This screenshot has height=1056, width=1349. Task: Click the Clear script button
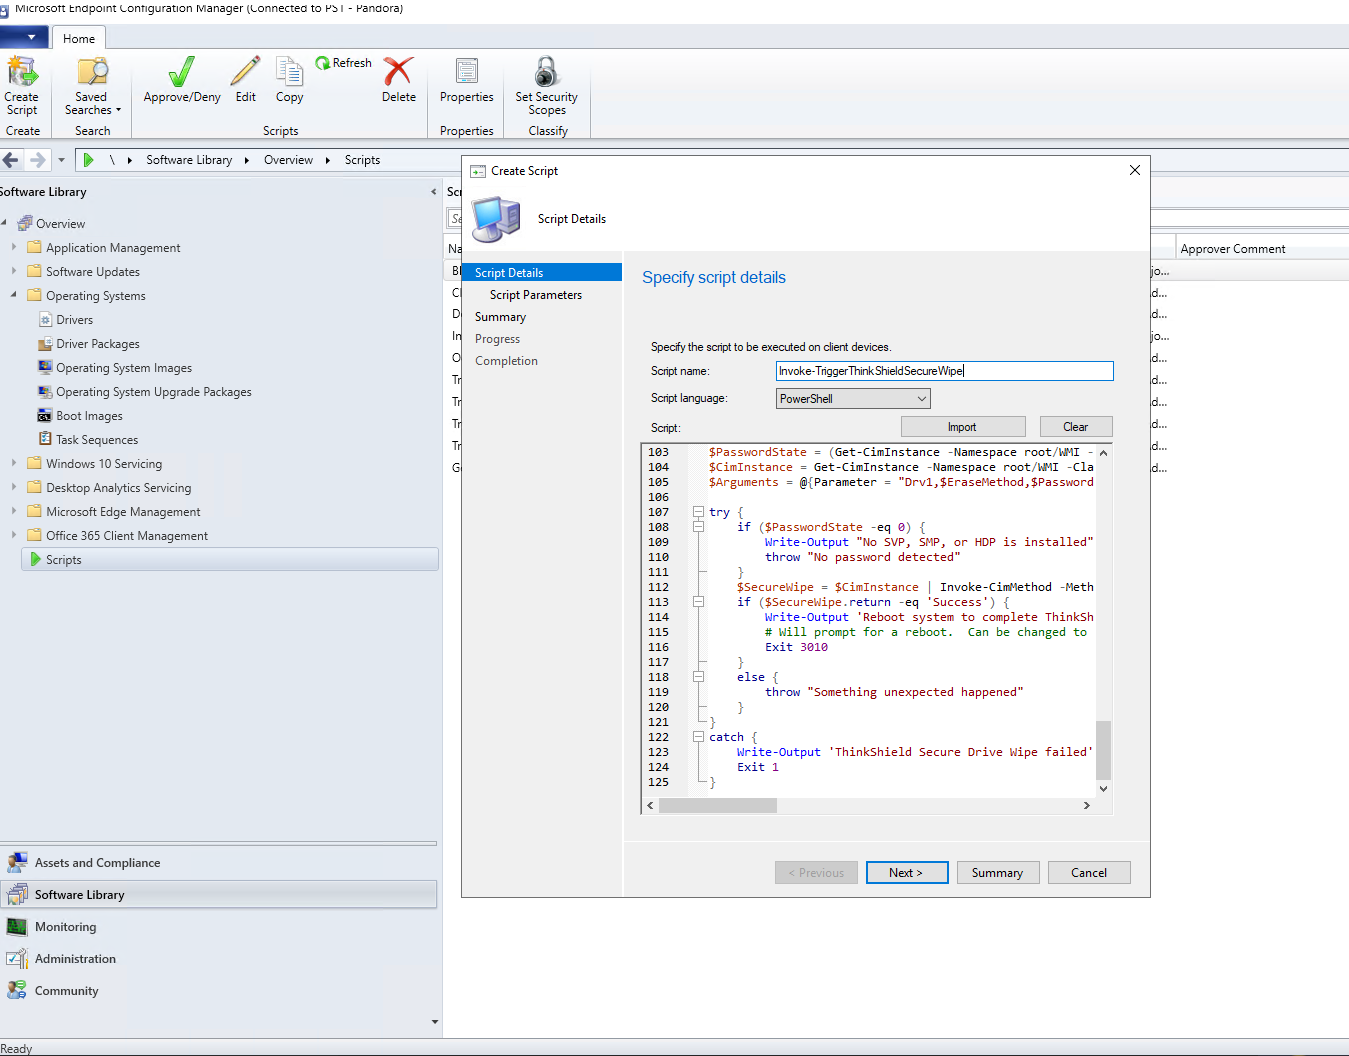pos(1076,427)
